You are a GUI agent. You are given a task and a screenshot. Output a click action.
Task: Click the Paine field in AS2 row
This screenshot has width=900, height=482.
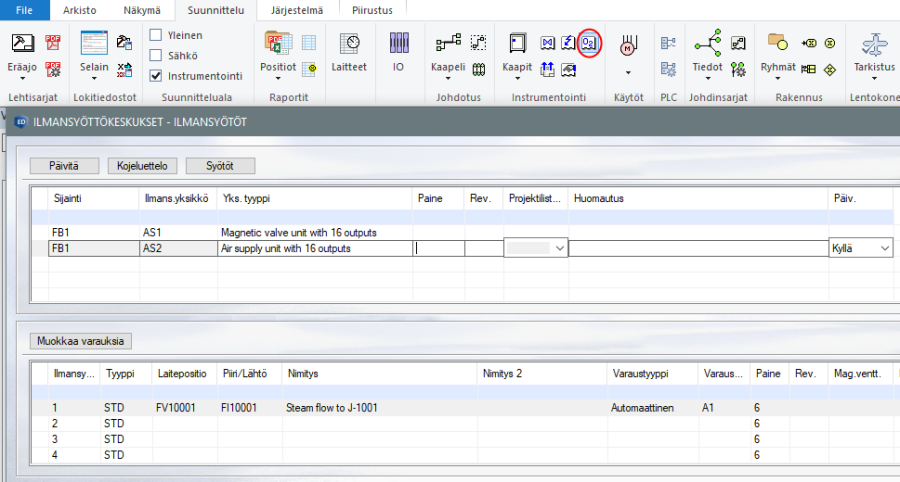pos(438,249)
